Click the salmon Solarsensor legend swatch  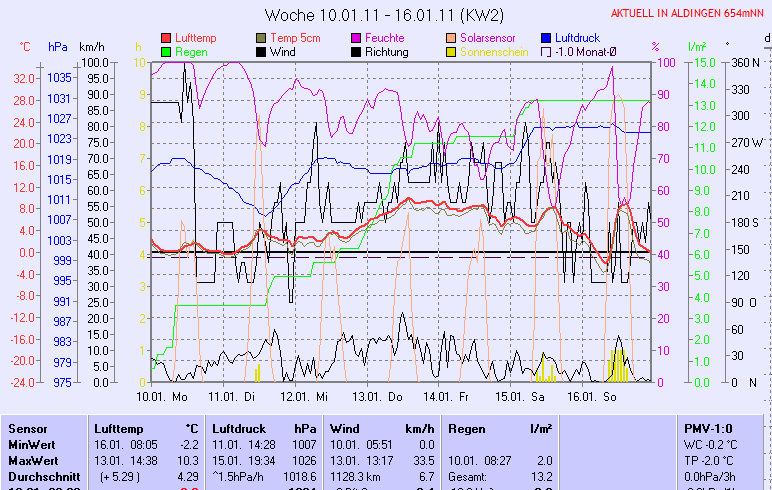pyautogui.click(x=451, y=38)
